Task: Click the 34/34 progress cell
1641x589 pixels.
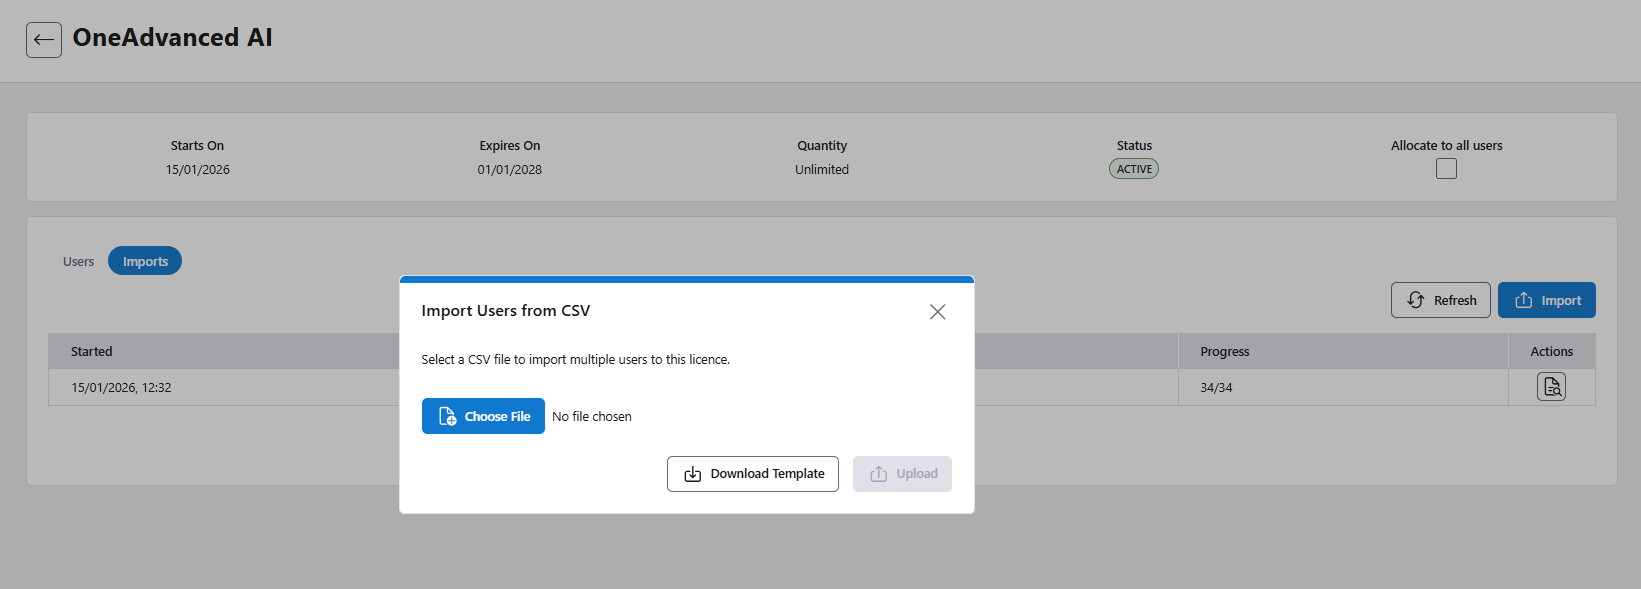Action: 1216,387
